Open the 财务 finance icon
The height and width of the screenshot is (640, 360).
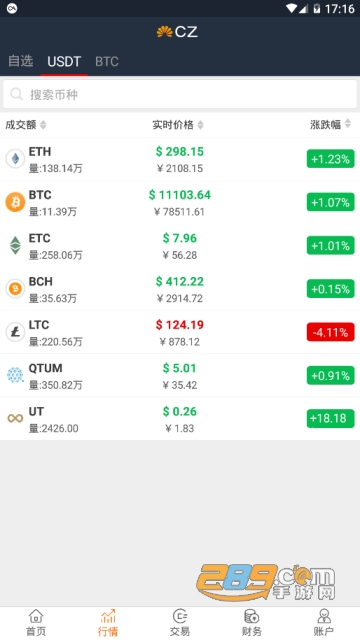tap(251, 616)
